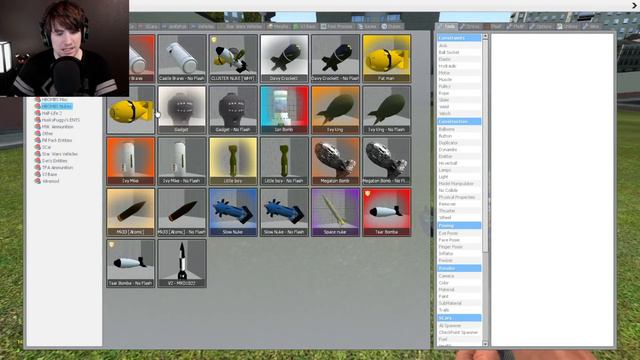Collapse the Construction tool category
This screenshot has height=360, width=640.
(459, 122)
